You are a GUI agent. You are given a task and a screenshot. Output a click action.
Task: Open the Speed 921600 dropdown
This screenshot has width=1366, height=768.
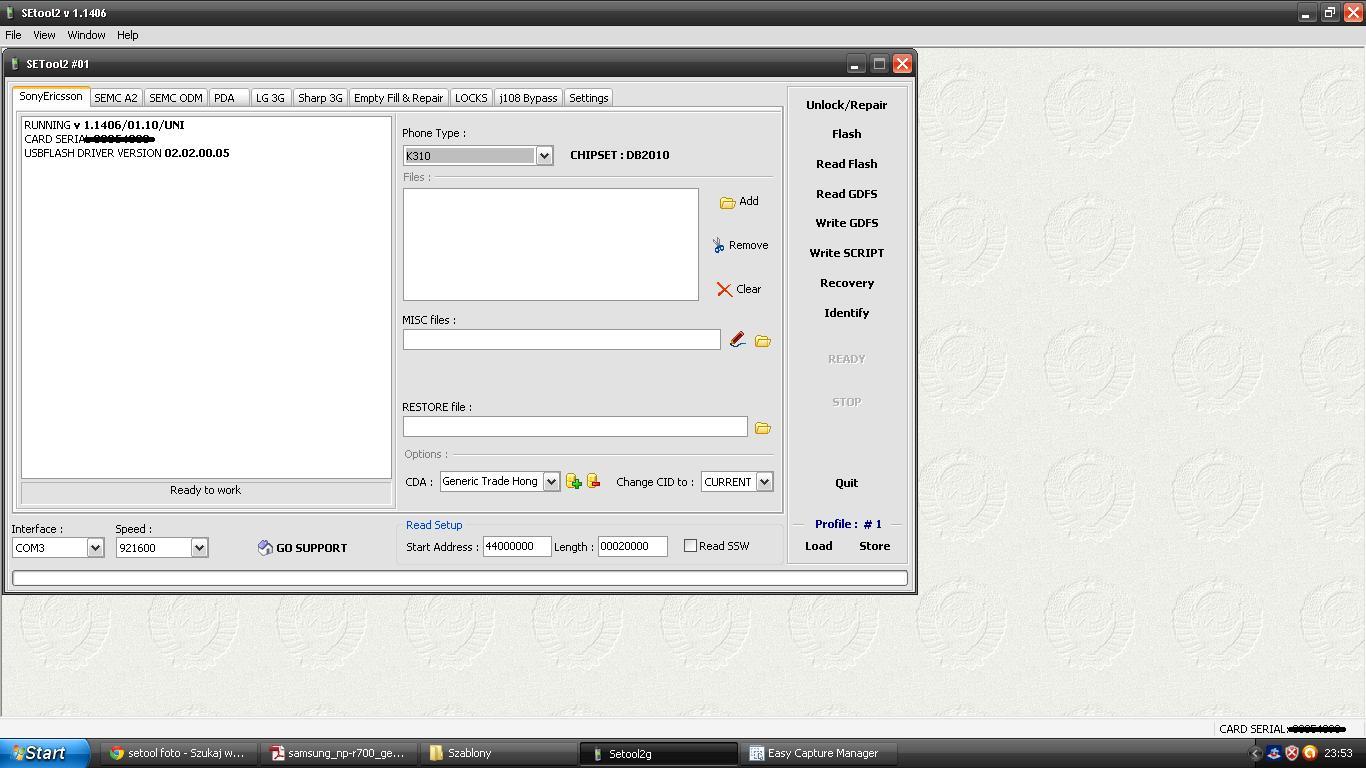[x=199, y=548]
